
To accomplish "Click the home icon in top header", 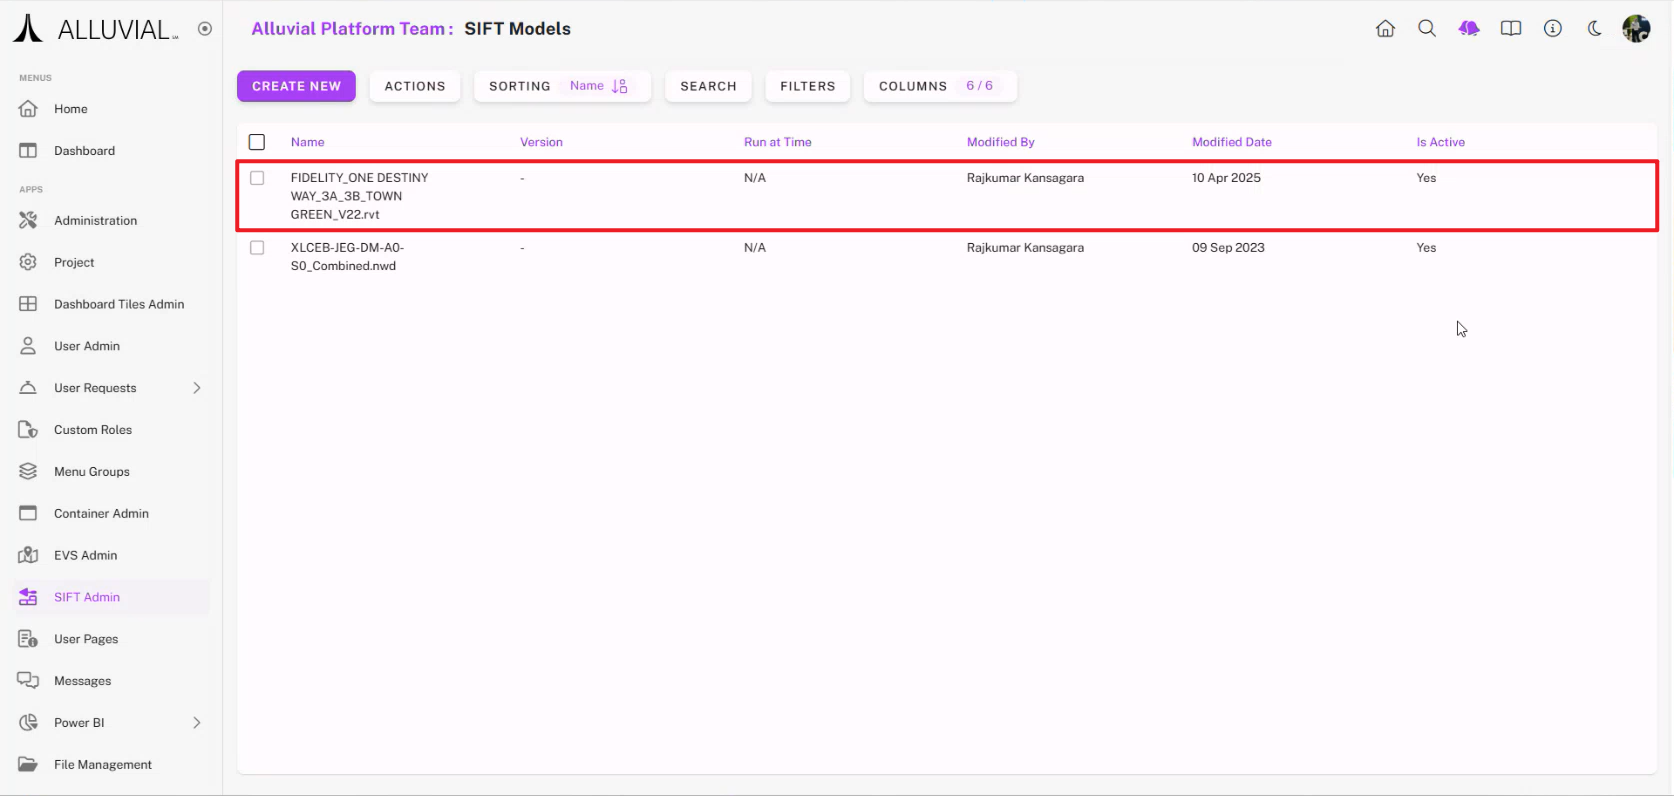I will click(1385, 29).
